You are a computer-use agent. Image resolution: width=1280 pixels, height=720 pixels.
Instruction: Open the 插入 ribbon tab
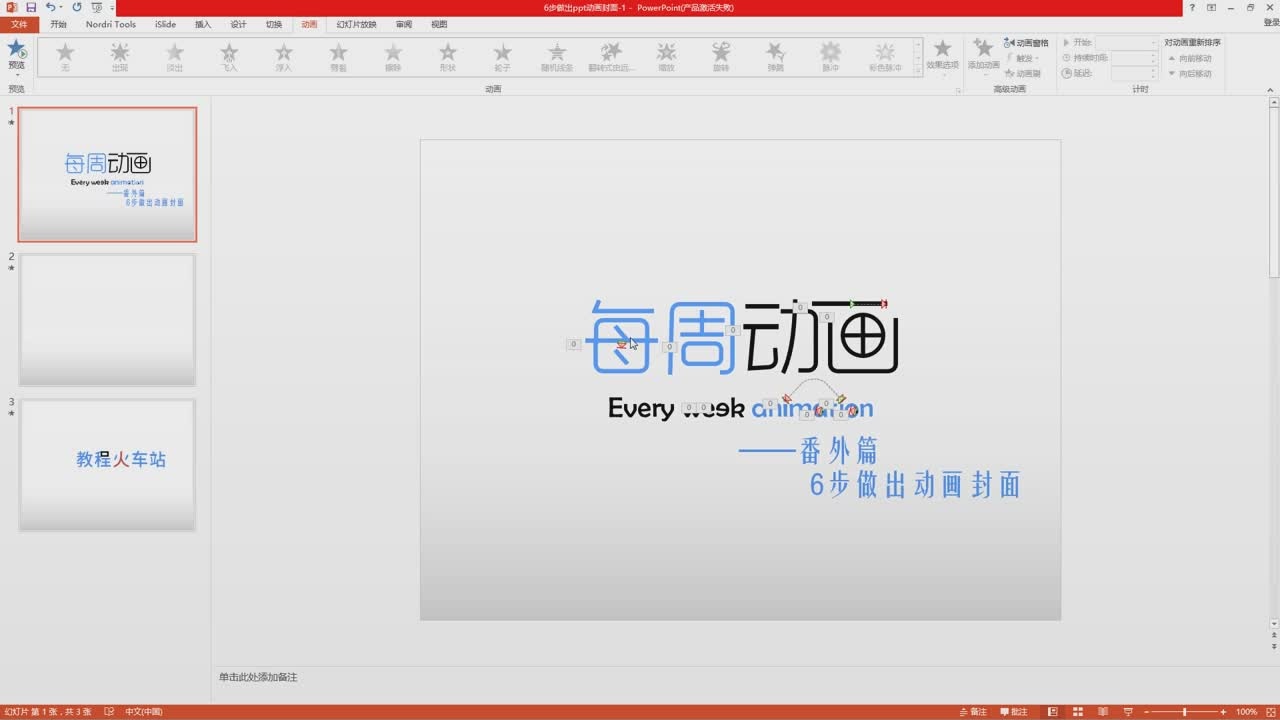click(x=203, y=24)
